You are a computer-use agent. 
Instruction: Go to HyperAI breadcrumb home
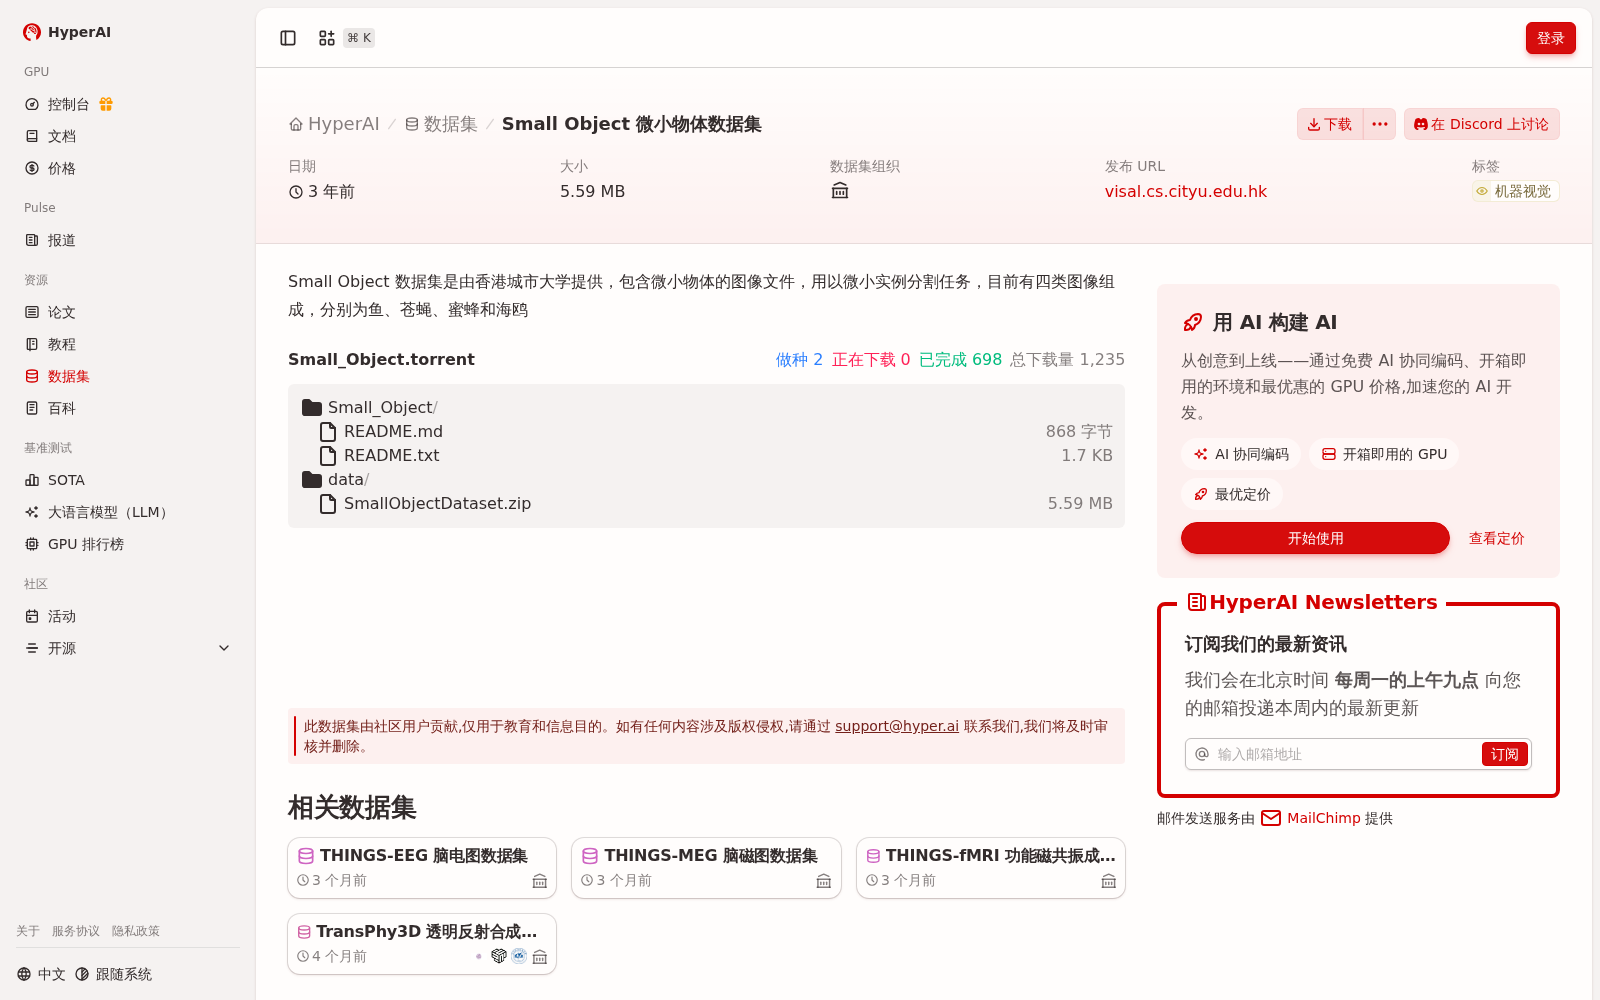(x=334, y=124)
